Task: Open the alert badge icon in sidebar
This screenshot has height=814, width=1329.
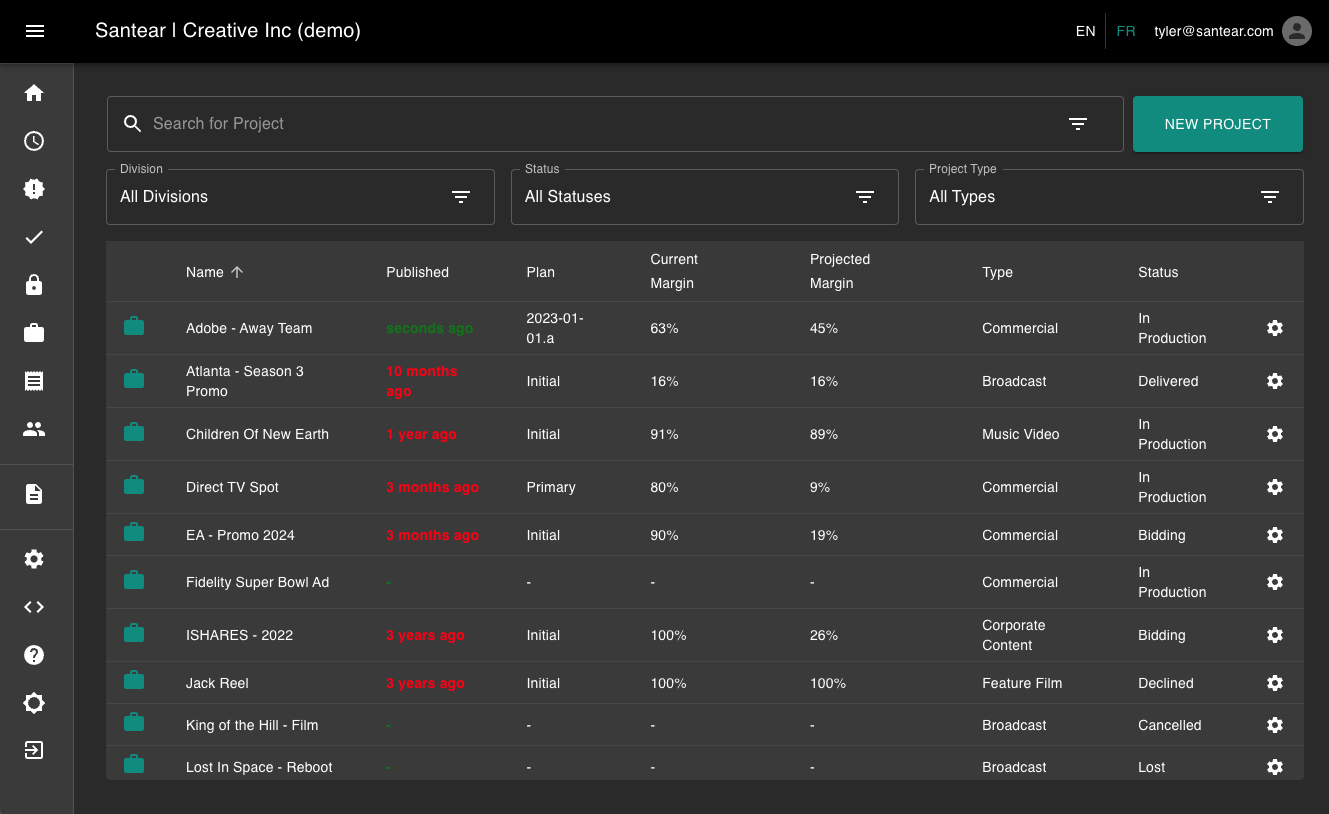Action: [x=34, y=189]
